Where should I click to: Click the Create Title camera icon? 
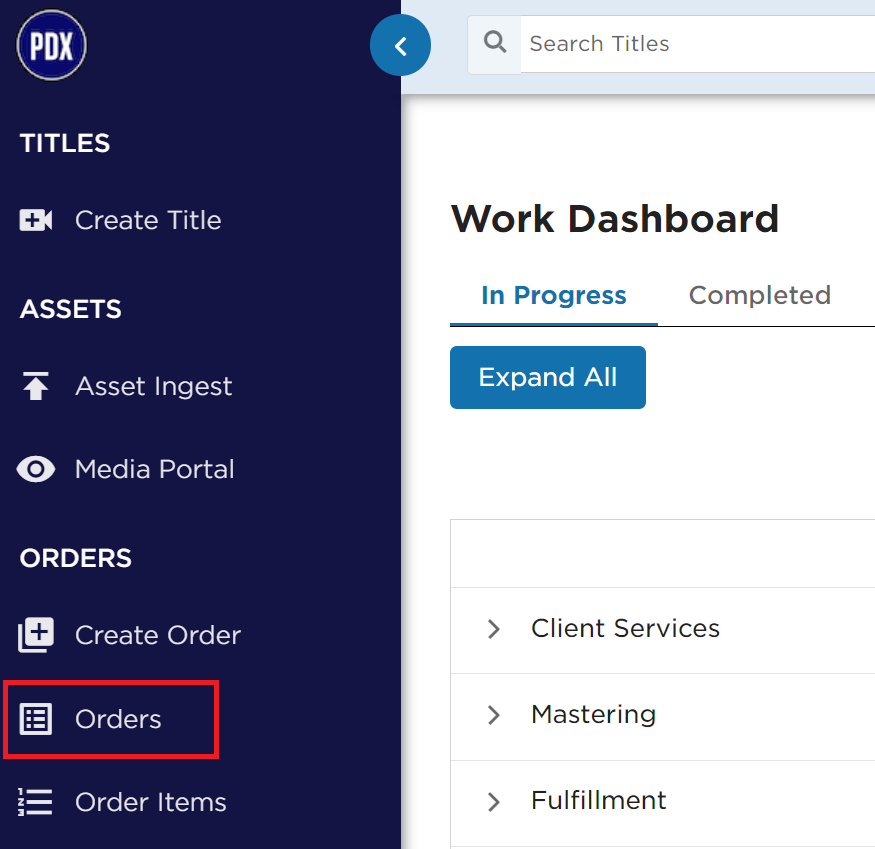coord(36,220)
